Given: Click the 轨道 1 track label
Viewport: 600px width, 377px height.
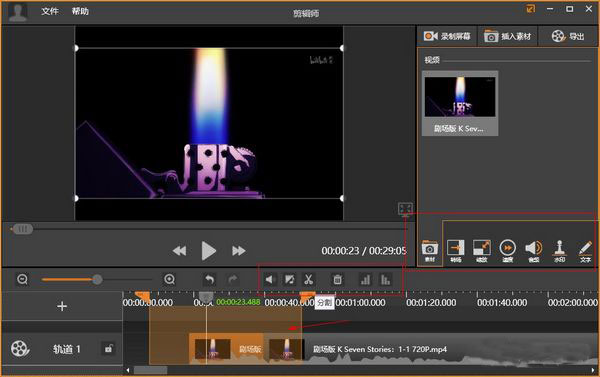Looking at the screenshot, I should (67, 349).
